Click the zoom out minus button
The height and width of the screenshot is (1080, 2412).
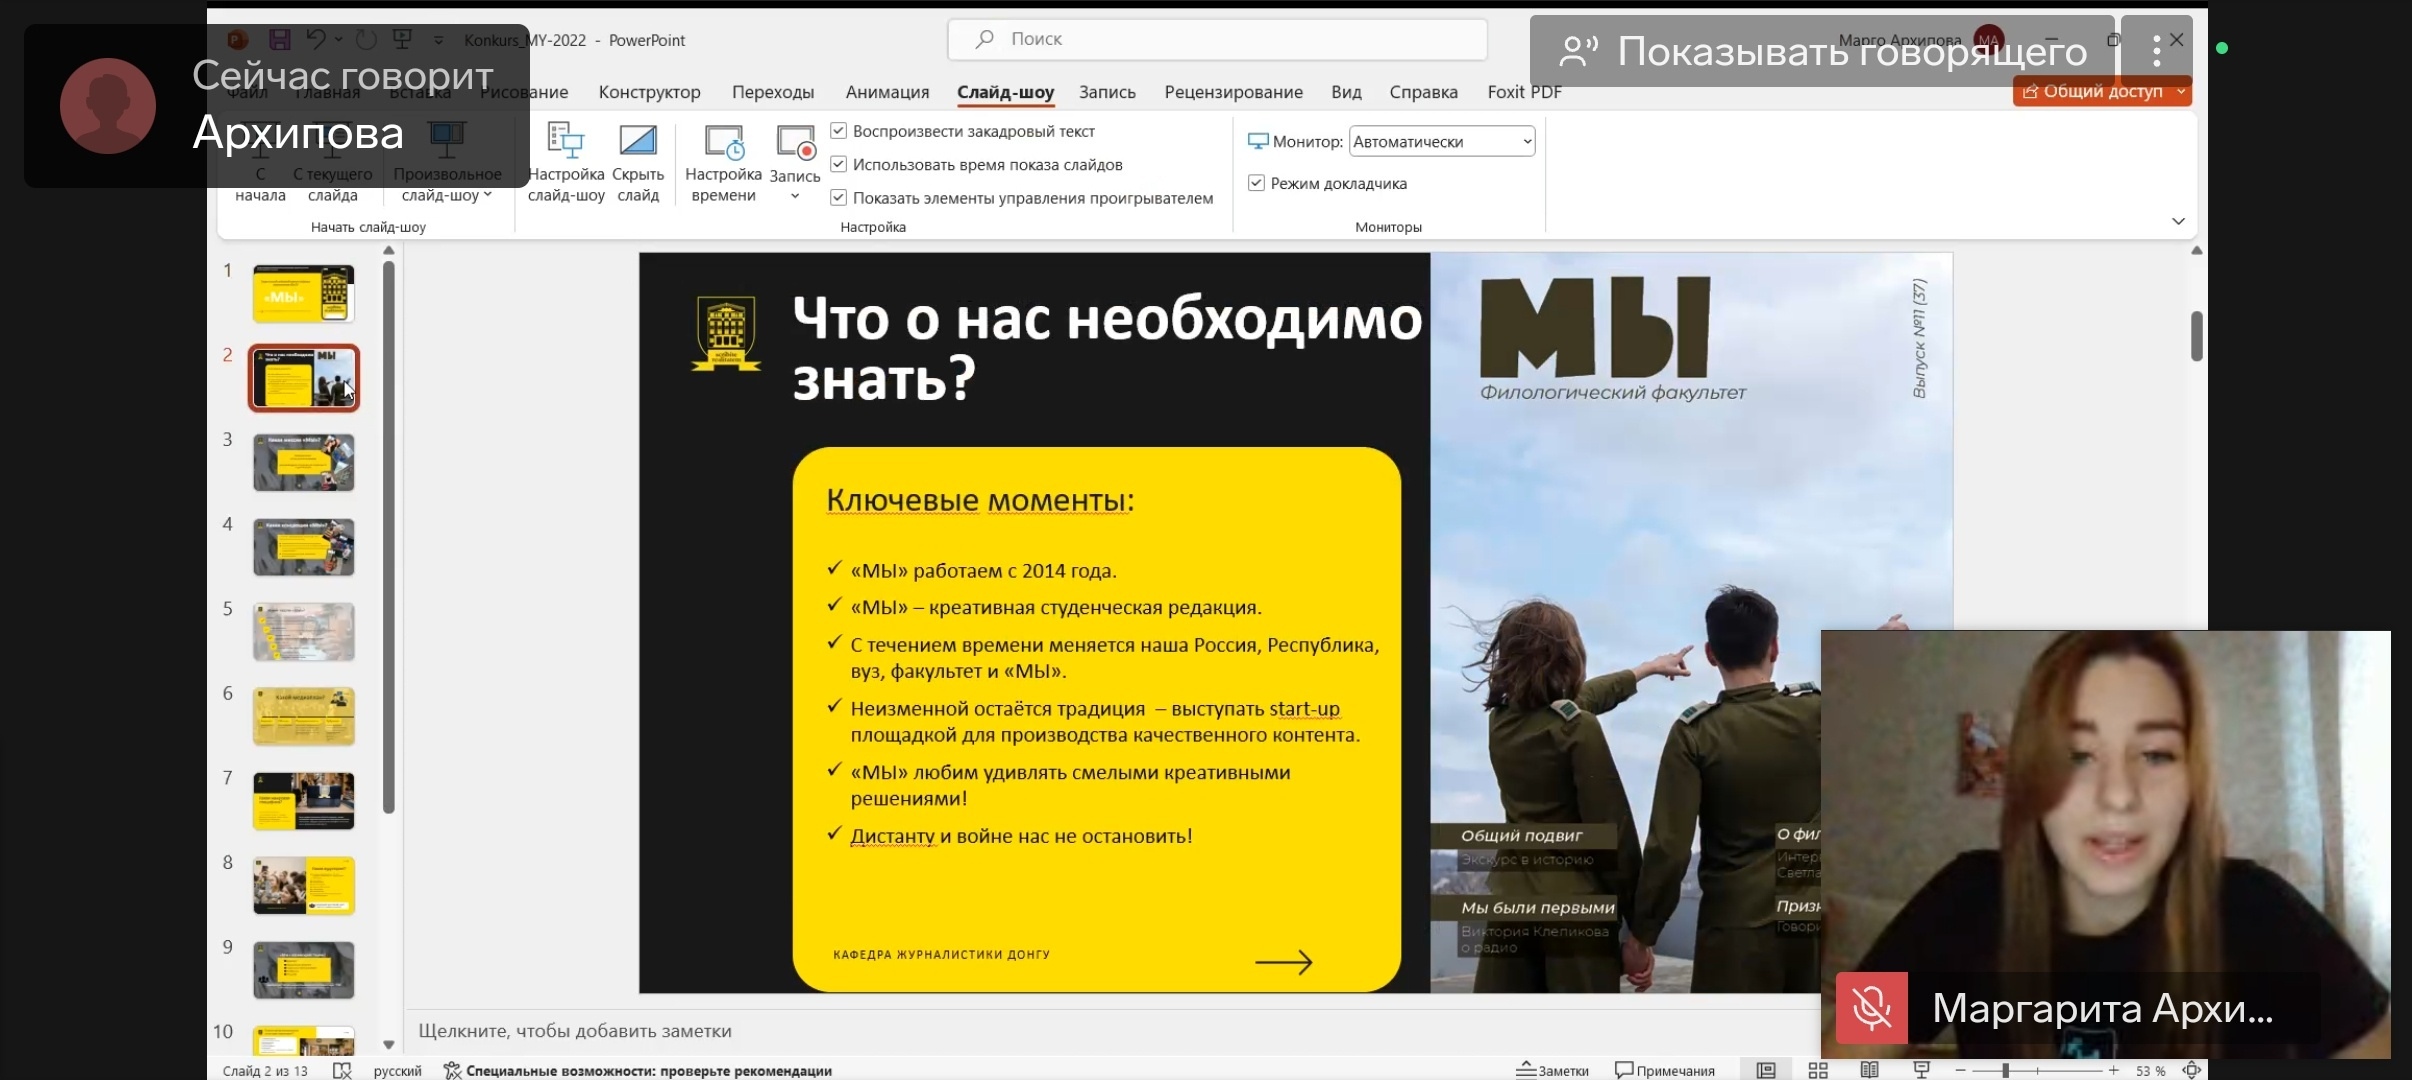point(1960,1070)
